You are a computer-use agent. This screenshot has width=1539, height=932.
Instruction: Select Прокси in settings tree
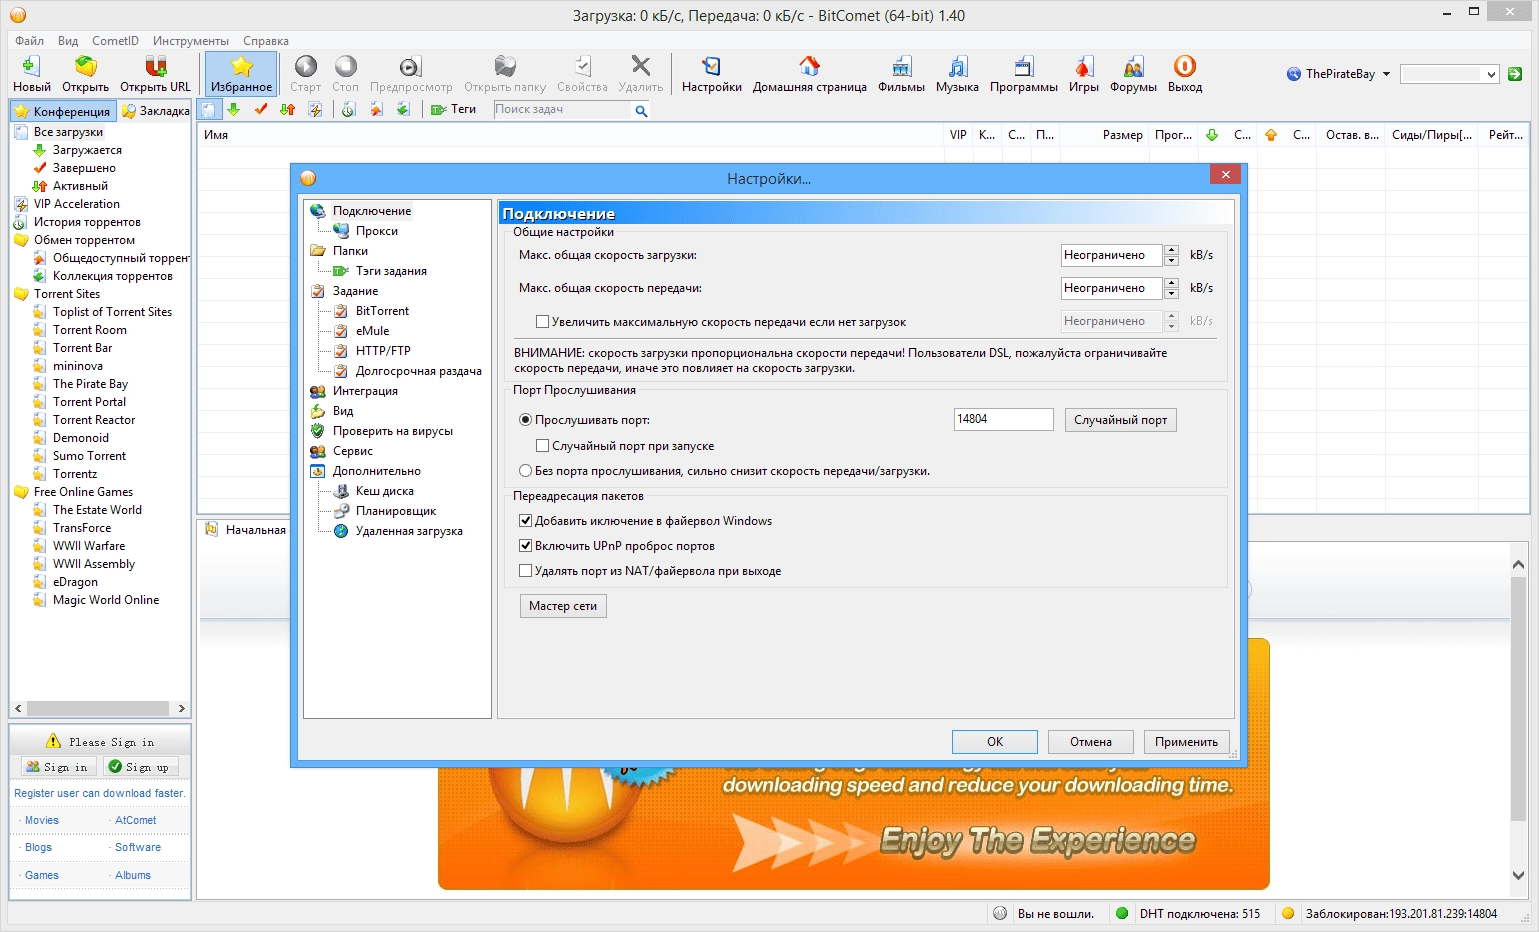coord(376,231)
